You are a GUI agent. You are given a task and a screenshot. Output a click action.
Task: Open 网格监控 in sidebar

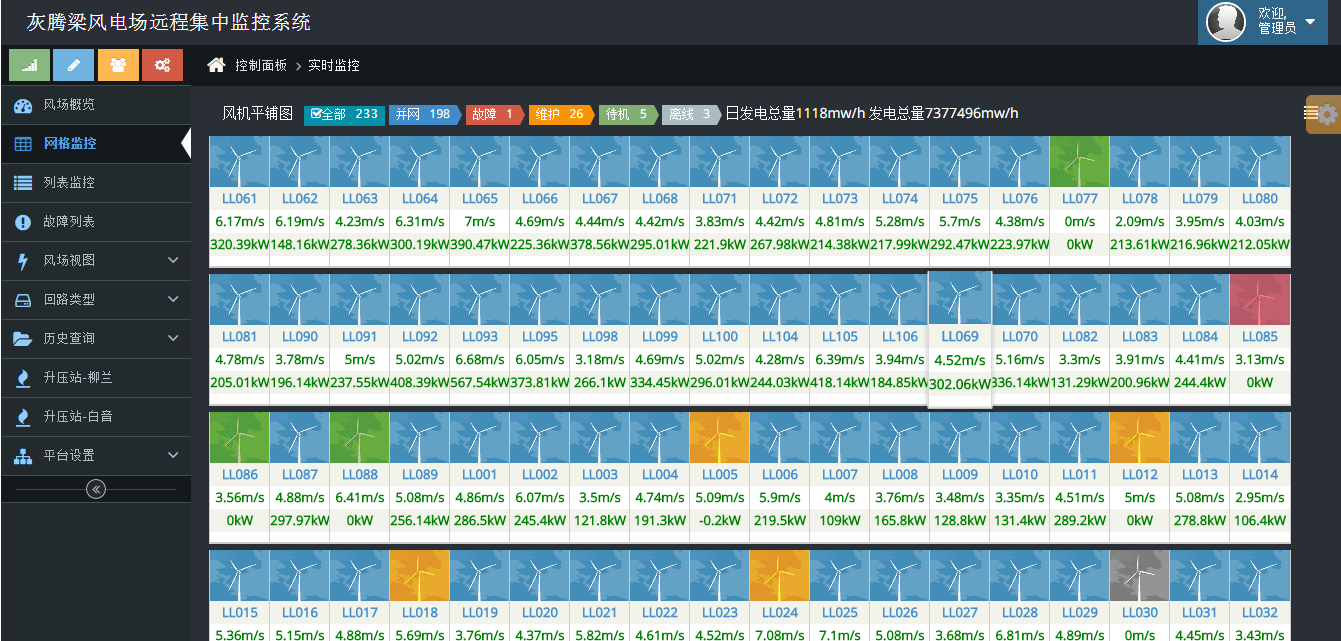(x=95, y=144)
